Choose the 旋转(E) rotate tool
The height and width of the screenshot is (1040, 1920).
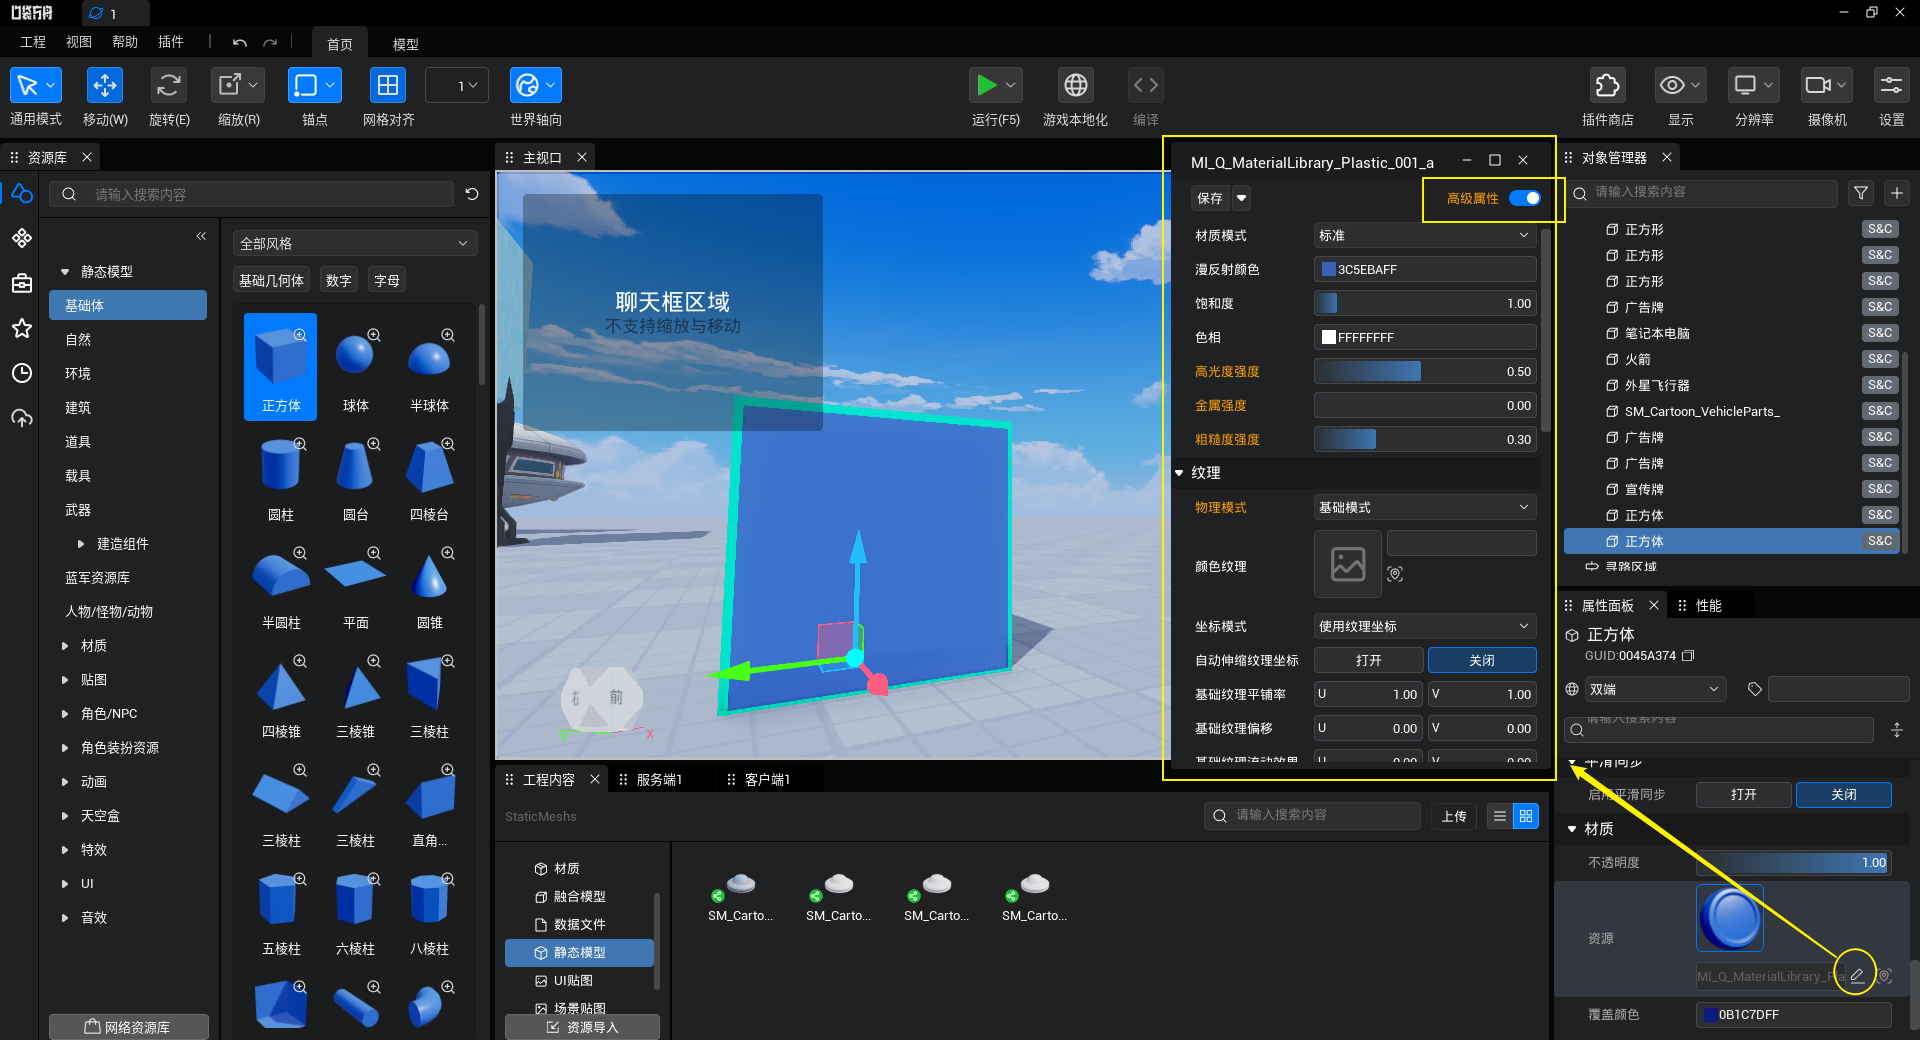pyautogui.click(x=168, y=85)
